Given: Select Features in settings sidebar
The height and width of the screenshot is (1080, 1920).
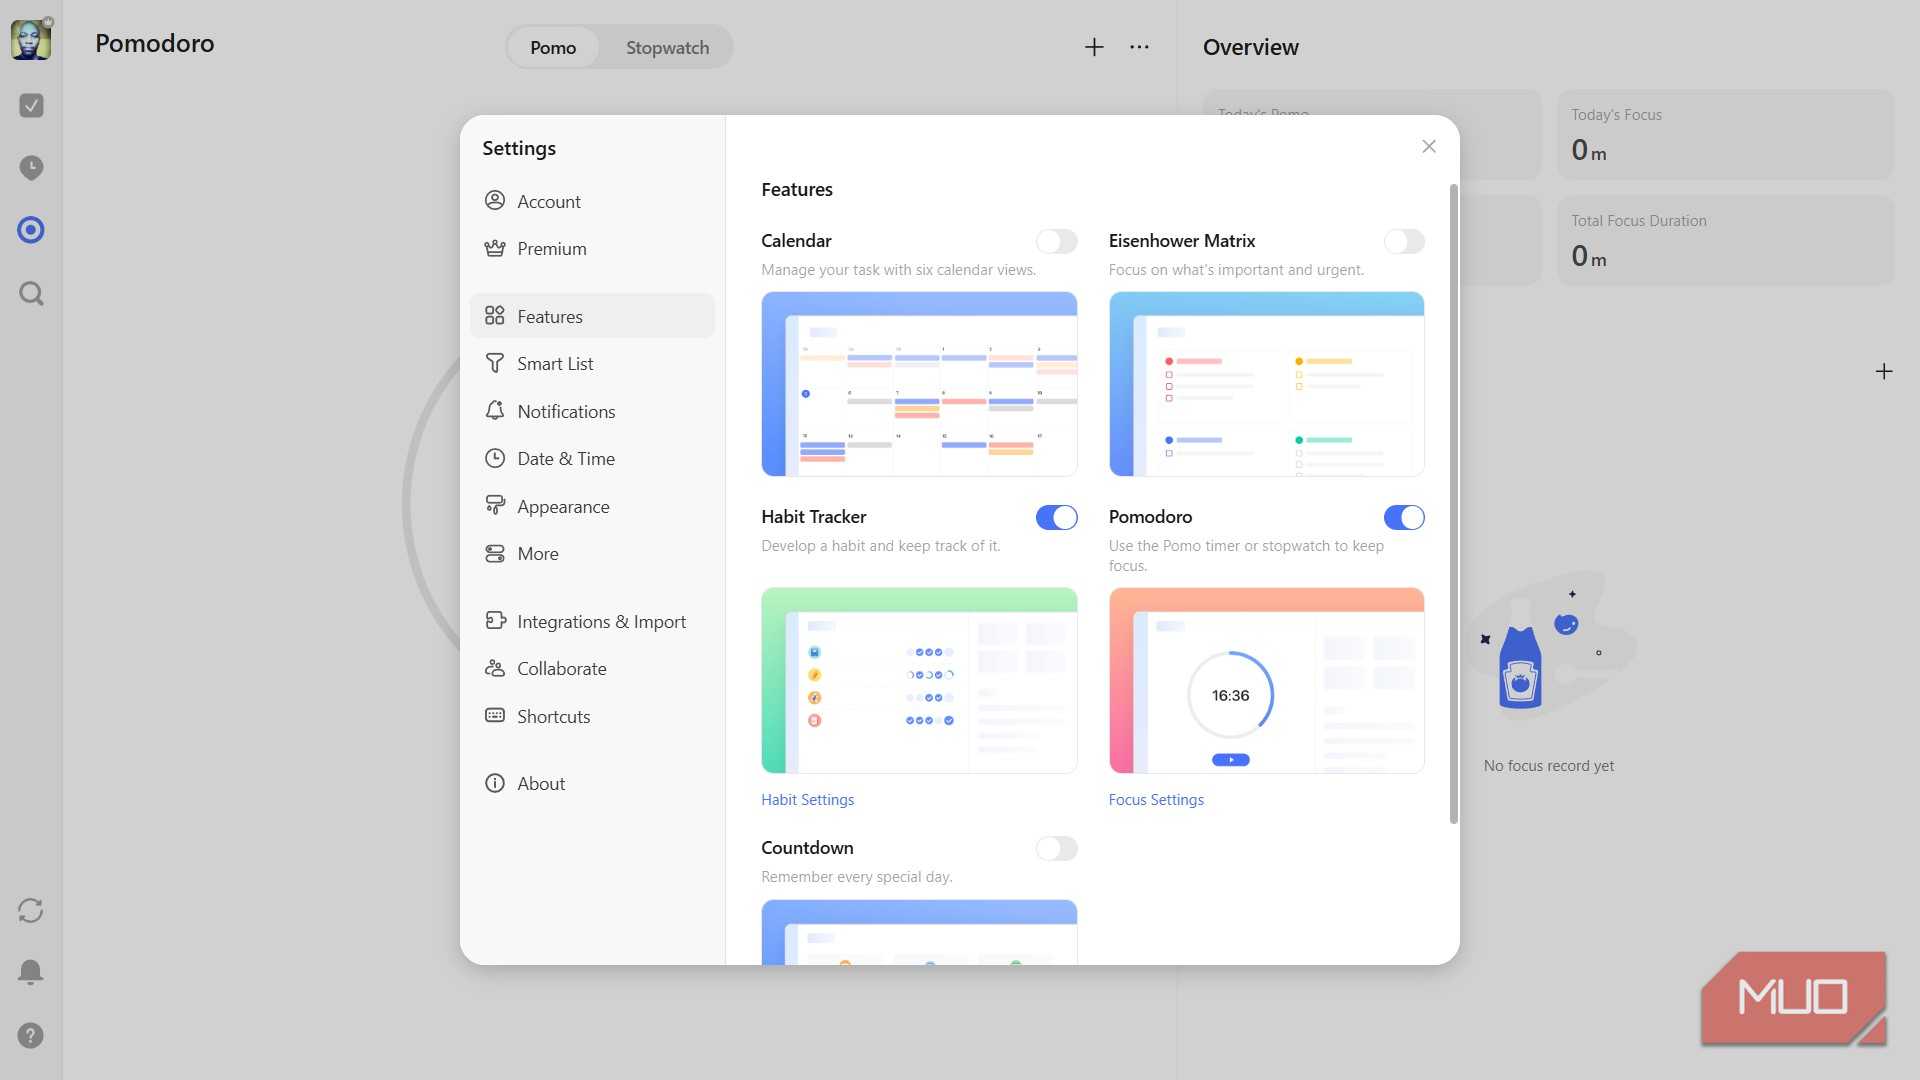Looking at the screenshot, I should (x=592, y=316).
